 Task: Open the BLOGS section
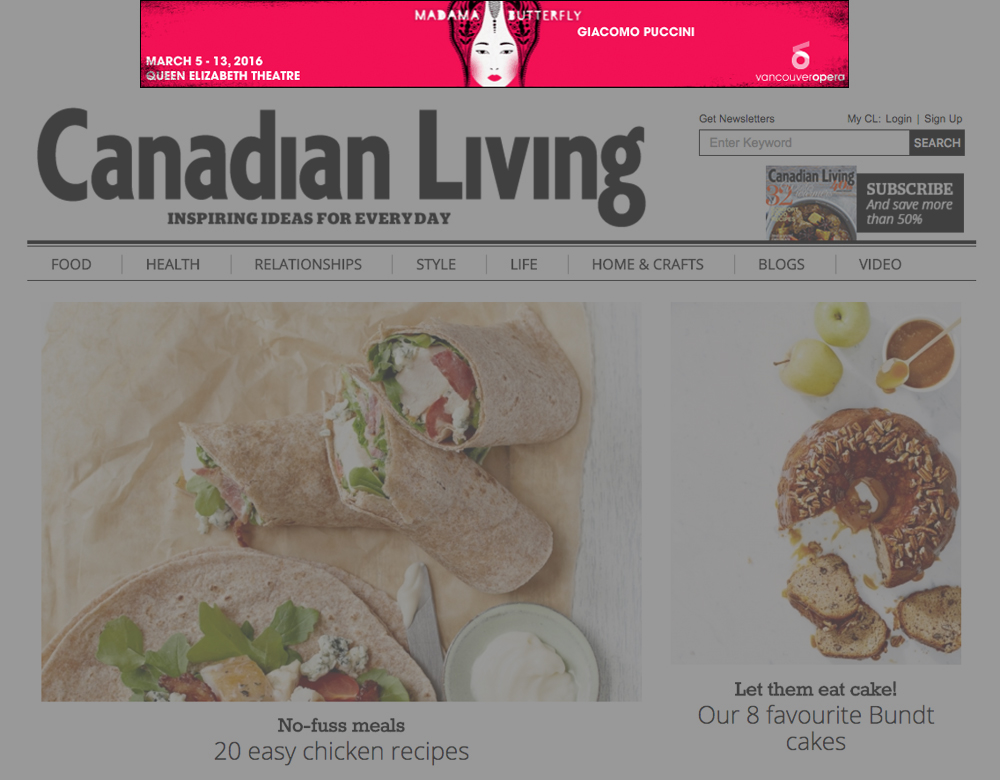point(781,264)
